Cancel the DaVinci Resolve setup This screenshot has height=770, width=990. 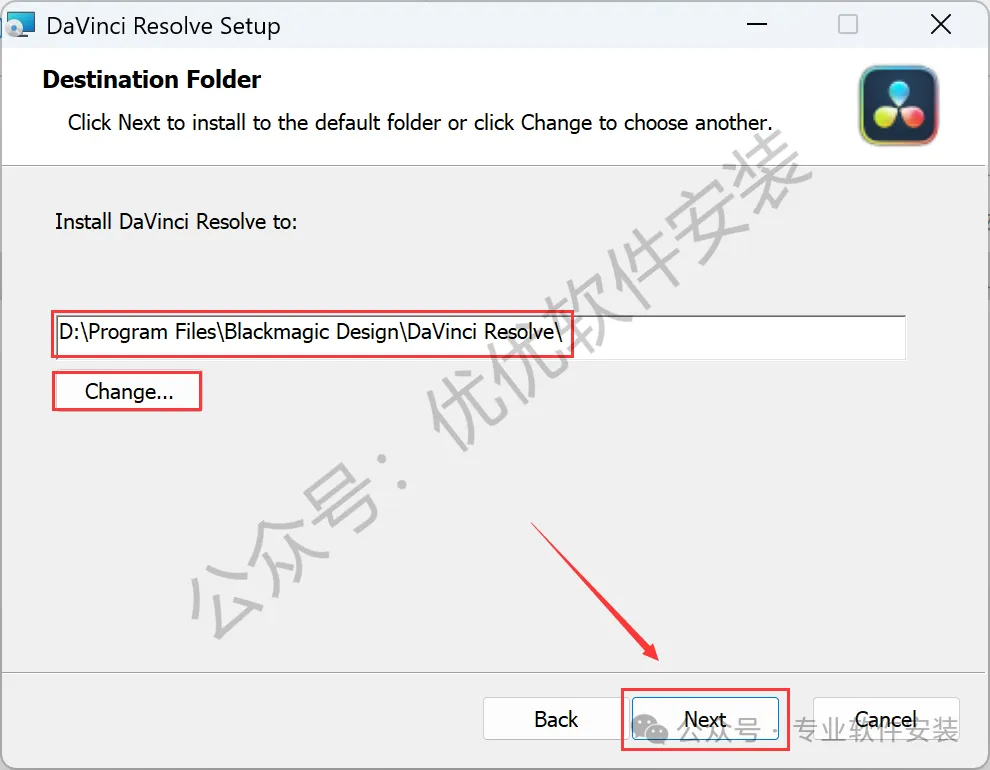pyautogui.click(x=886, y=719)
